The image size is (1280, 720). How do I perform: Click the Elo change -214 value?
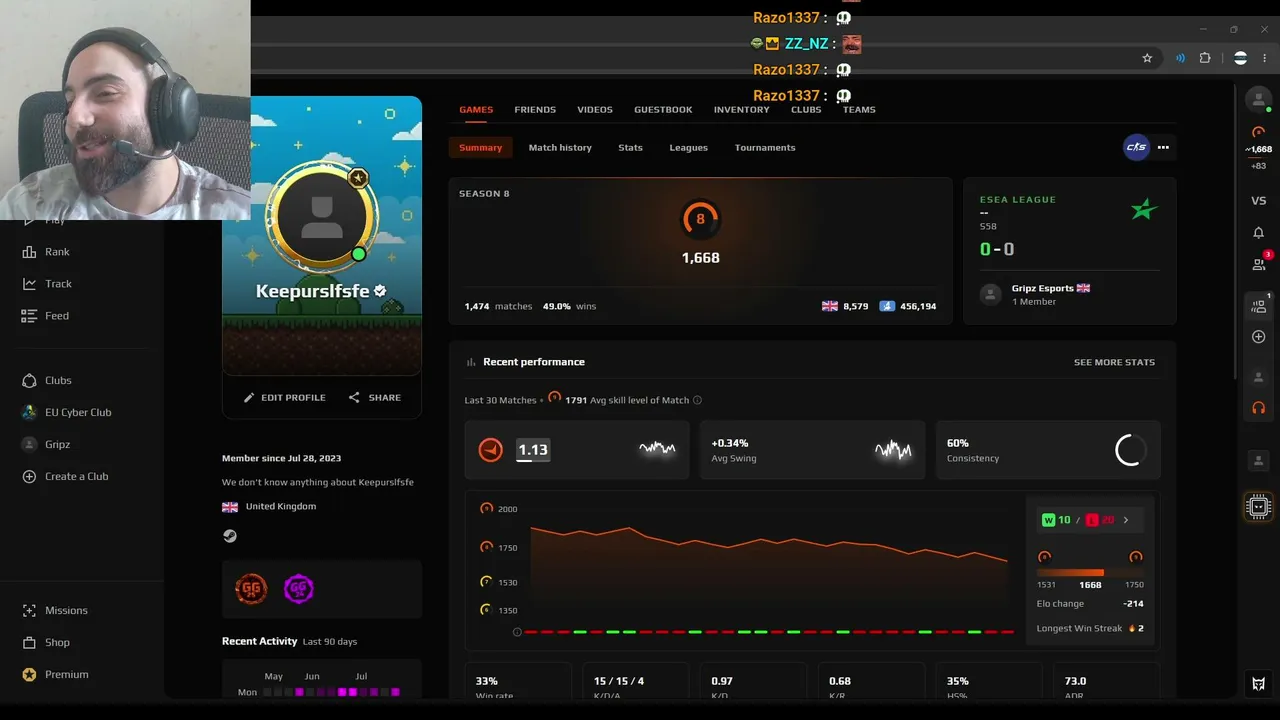(1133, 604)
